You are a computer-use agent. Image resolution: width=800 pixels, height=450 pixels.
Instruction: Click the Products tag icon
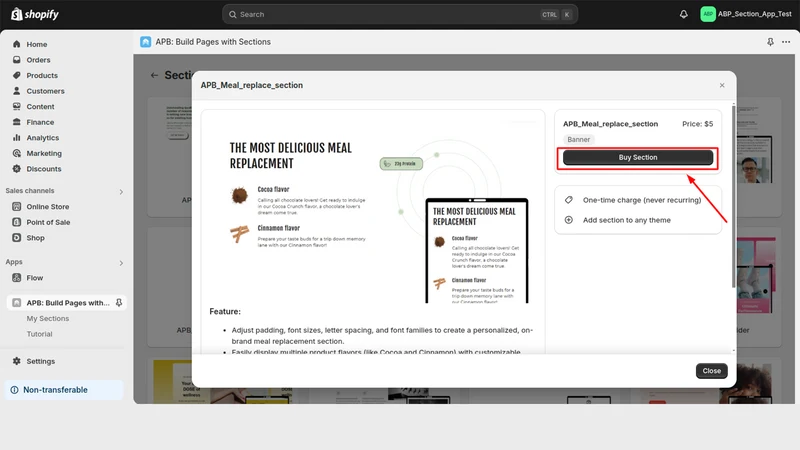coord(17,76)
